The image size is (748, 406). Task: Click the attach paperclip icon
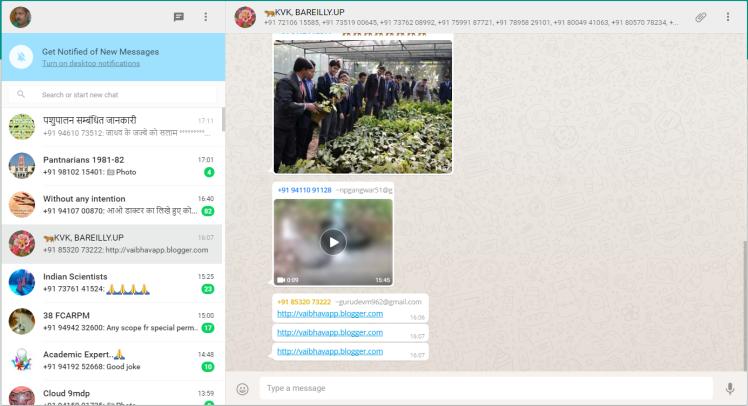(x=700, y=17)
